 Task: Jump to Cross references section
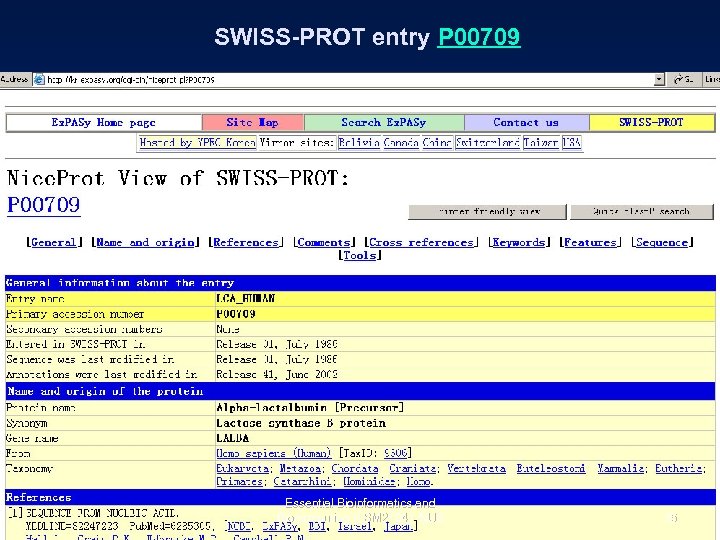(x=421, y=242)
